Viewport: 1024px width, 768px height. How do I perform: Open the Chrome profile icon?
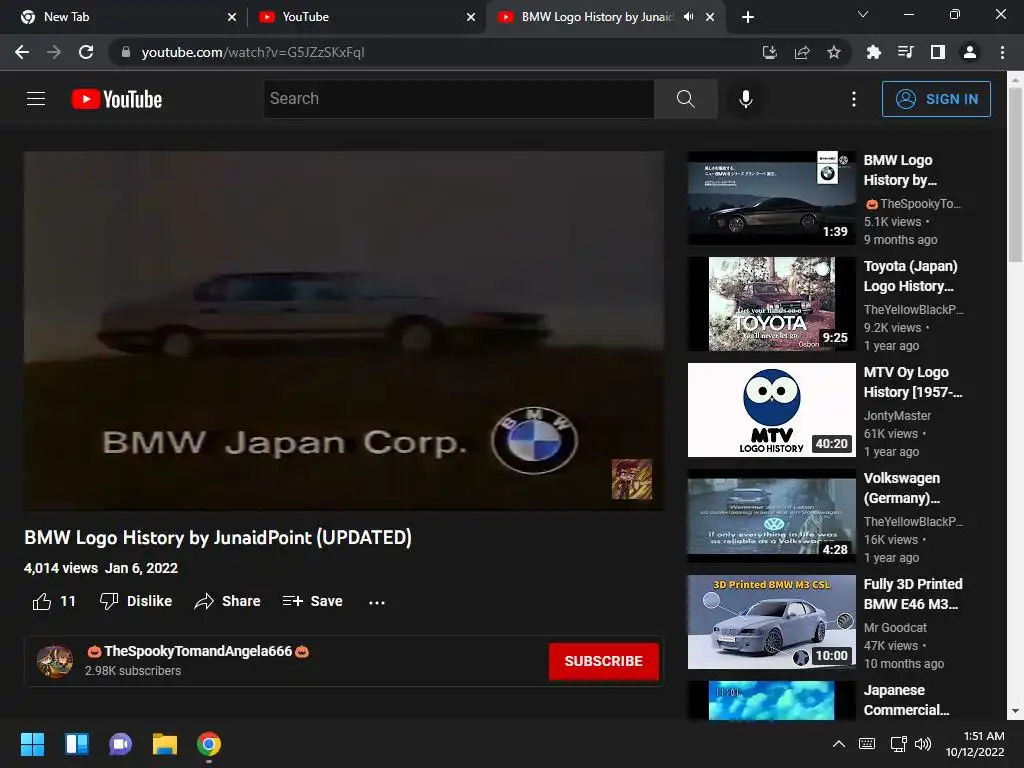(970, 52)
